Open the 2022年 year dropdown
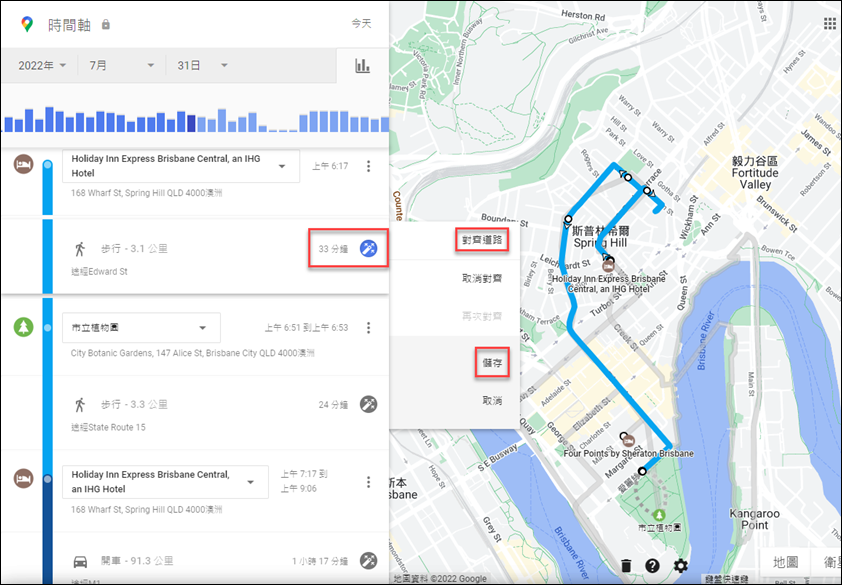 point(42,66)
